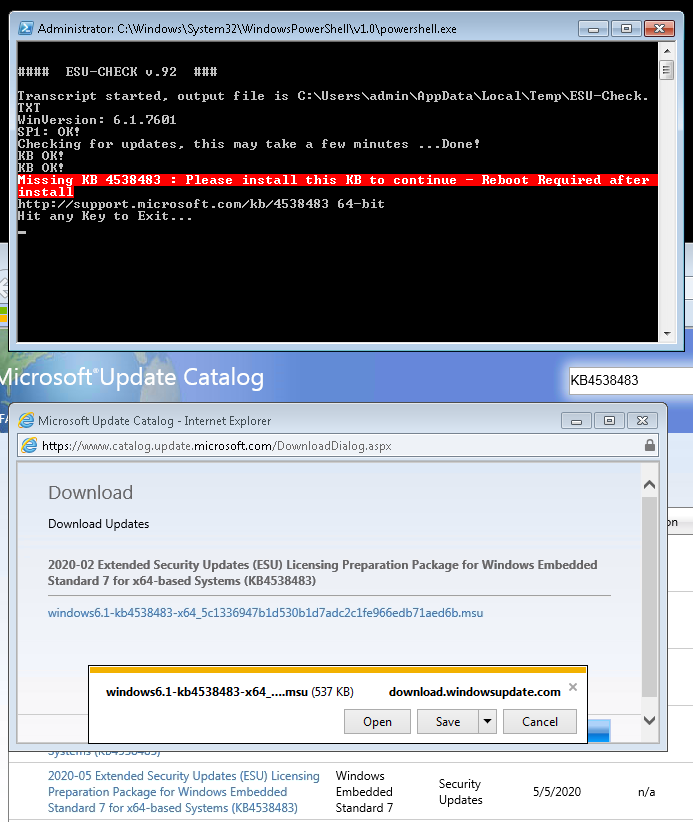693x822 pixels.
Task: Click the 5/5/2020 date cell
Action: 557,792
